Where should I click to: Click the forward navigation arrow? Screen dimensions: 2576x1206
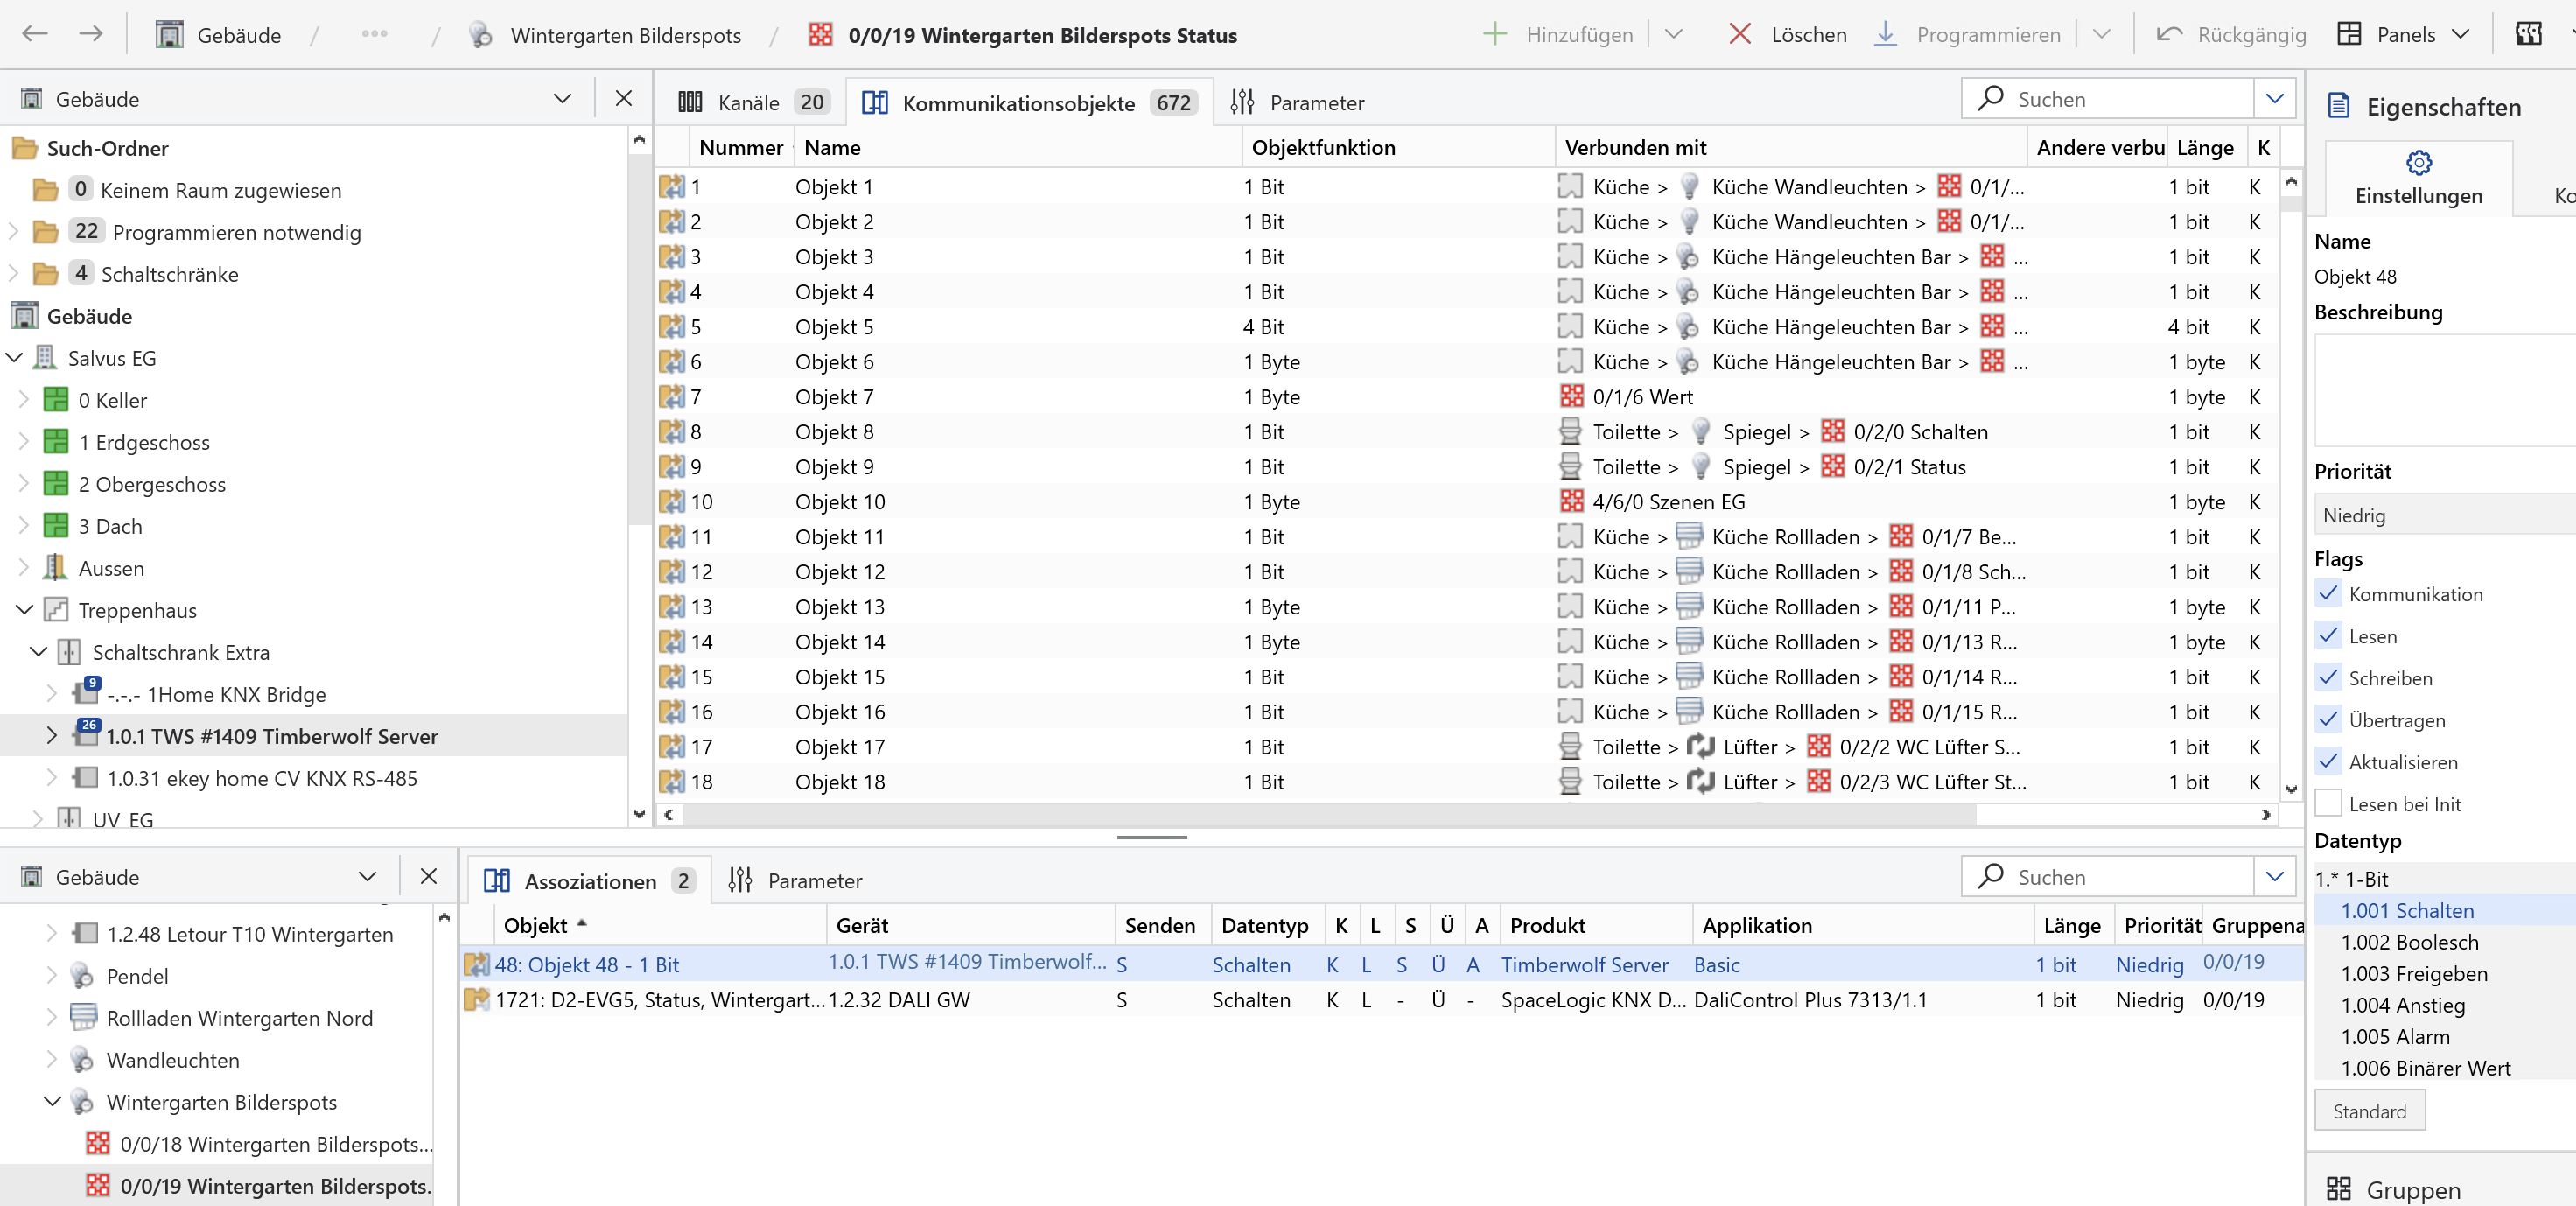point(91,34)
